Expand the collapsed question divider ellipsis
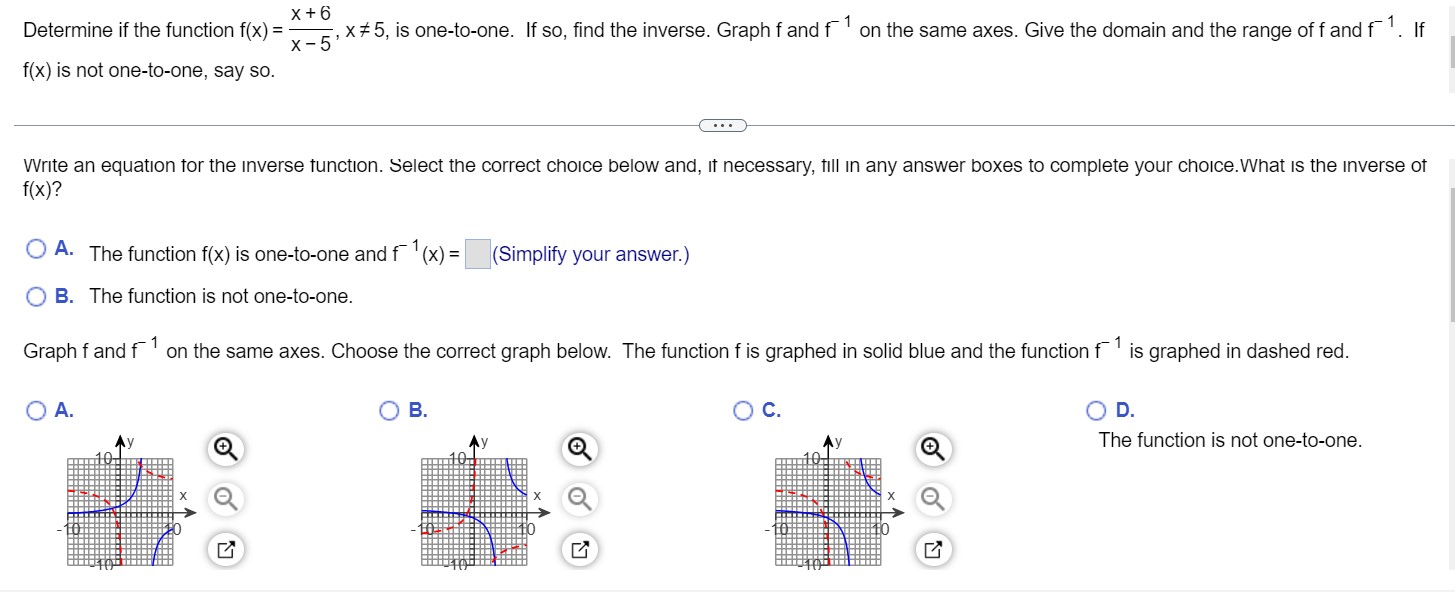The image size is (1455, 592). tap(722, 124)
